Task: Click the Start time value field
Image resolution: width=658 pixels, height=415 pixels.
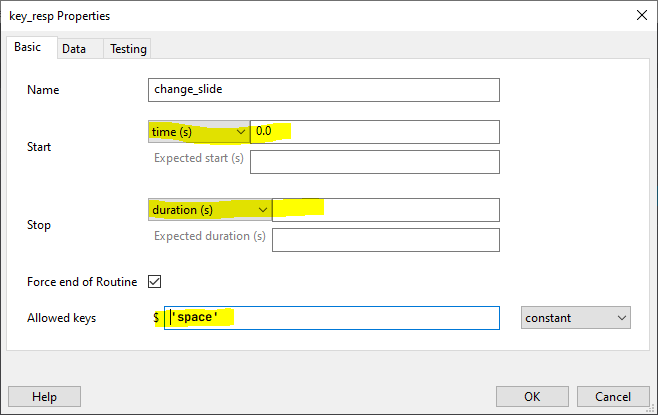Action: tap(374, 132)
